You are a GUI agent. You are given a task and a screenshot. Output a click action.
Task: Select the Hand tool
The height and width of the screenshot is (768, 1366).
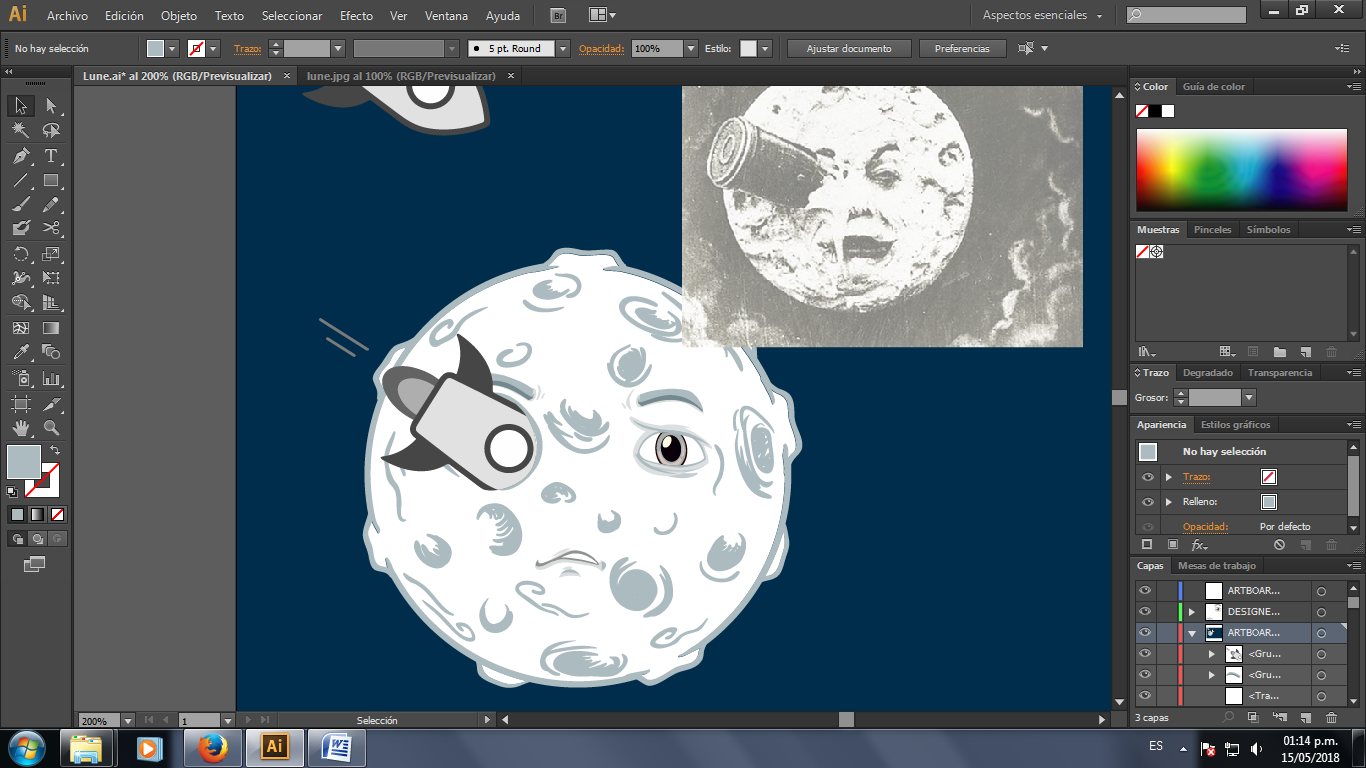point(21,428)
